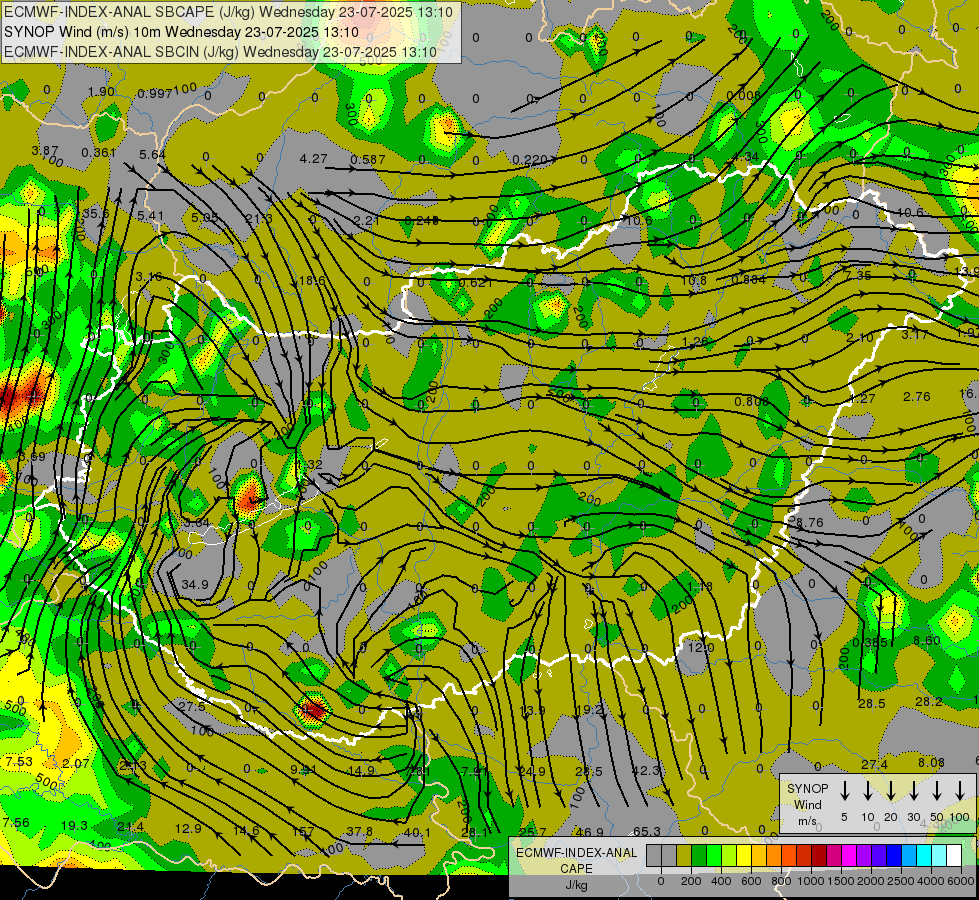Screen dimensions: 979x900
Task: Click the 18.6 value on the map
Action: click(312, 280)
